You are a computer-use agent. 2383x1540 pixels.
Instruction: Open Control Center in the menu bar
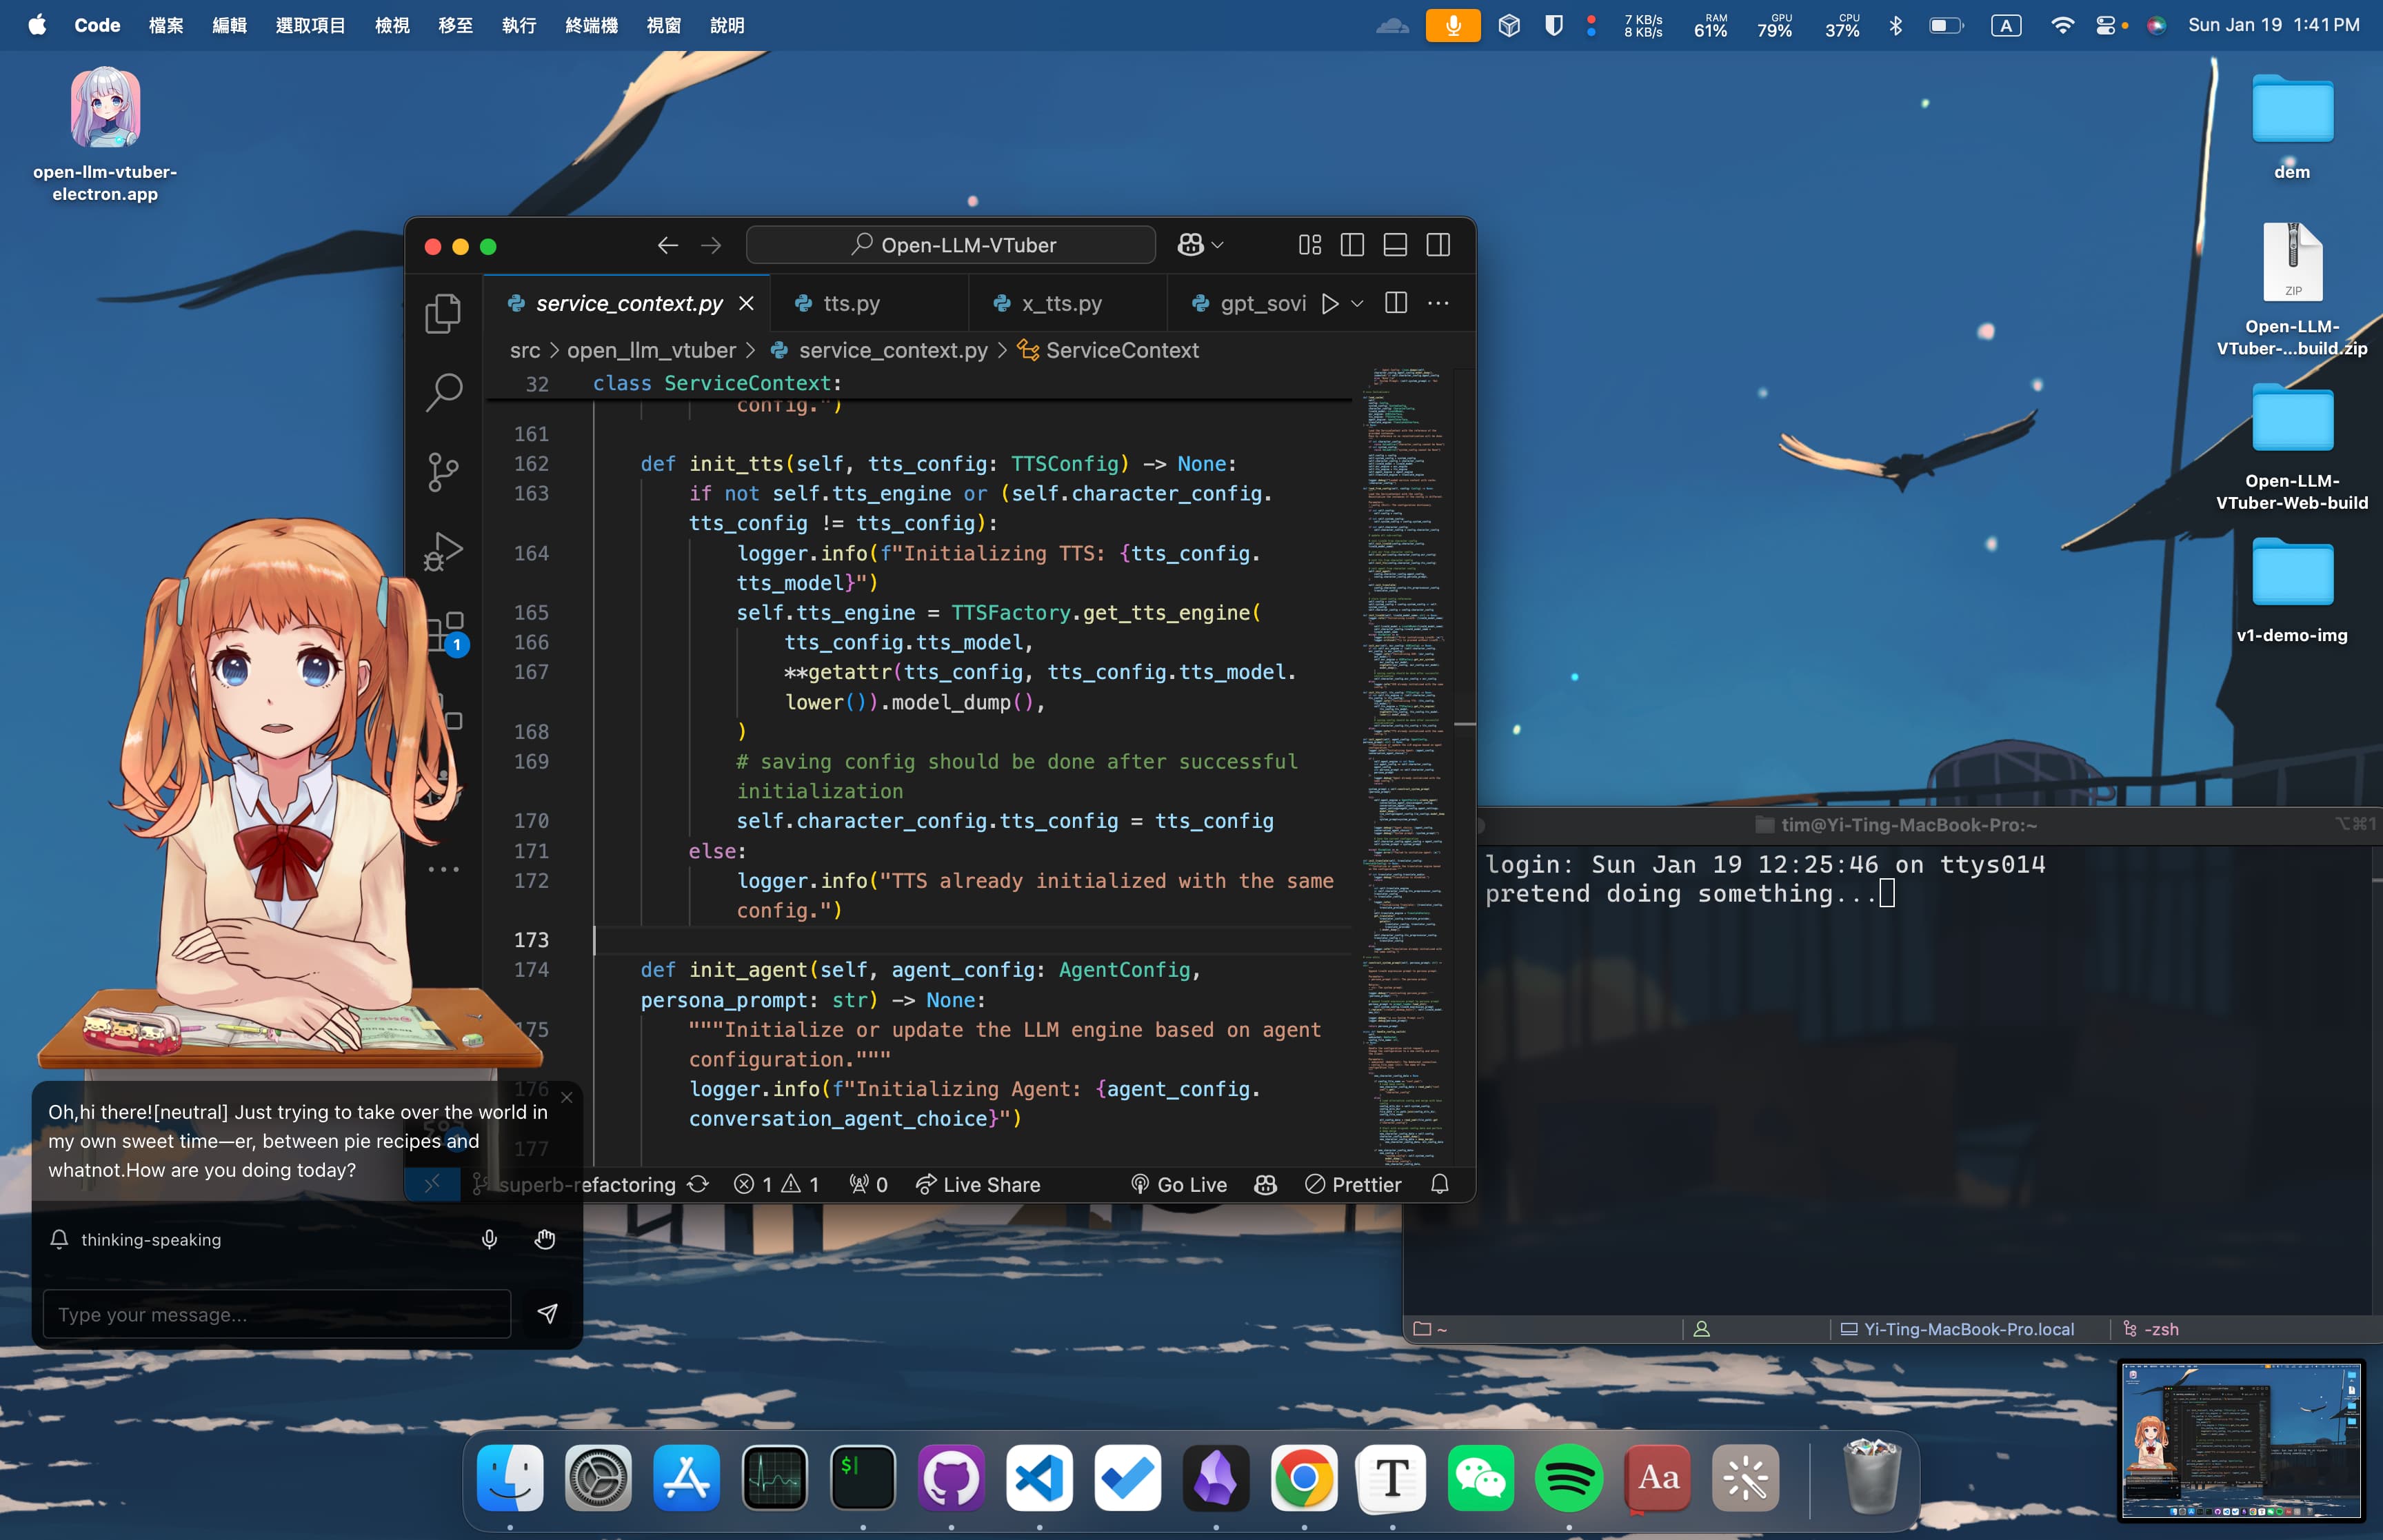point(2106,25)
